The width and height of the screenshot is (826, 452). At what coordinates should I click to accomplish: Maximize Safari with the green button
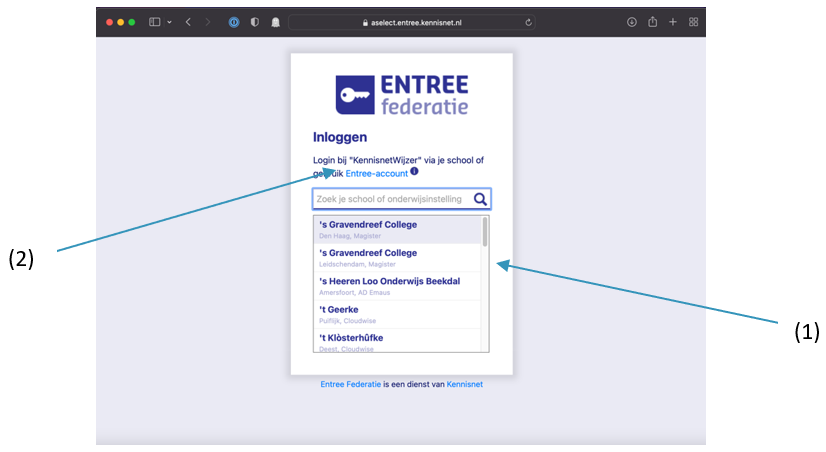[132, 22]
